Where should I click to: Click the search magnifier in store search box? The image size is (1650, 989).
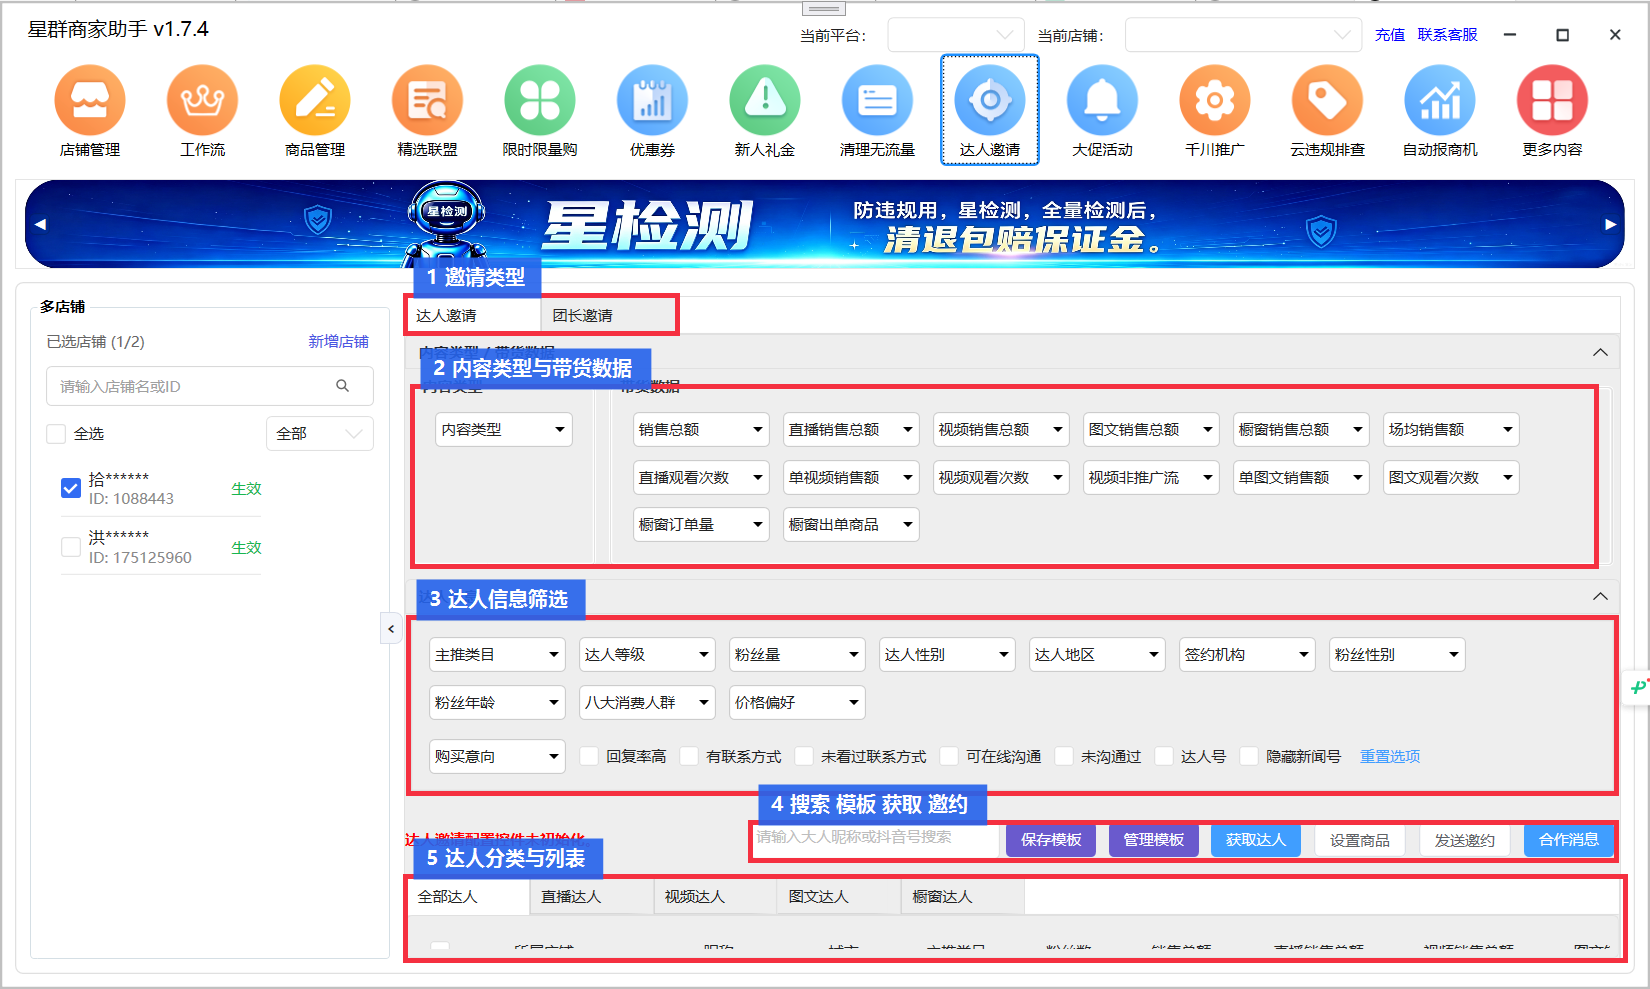point(343,386)
